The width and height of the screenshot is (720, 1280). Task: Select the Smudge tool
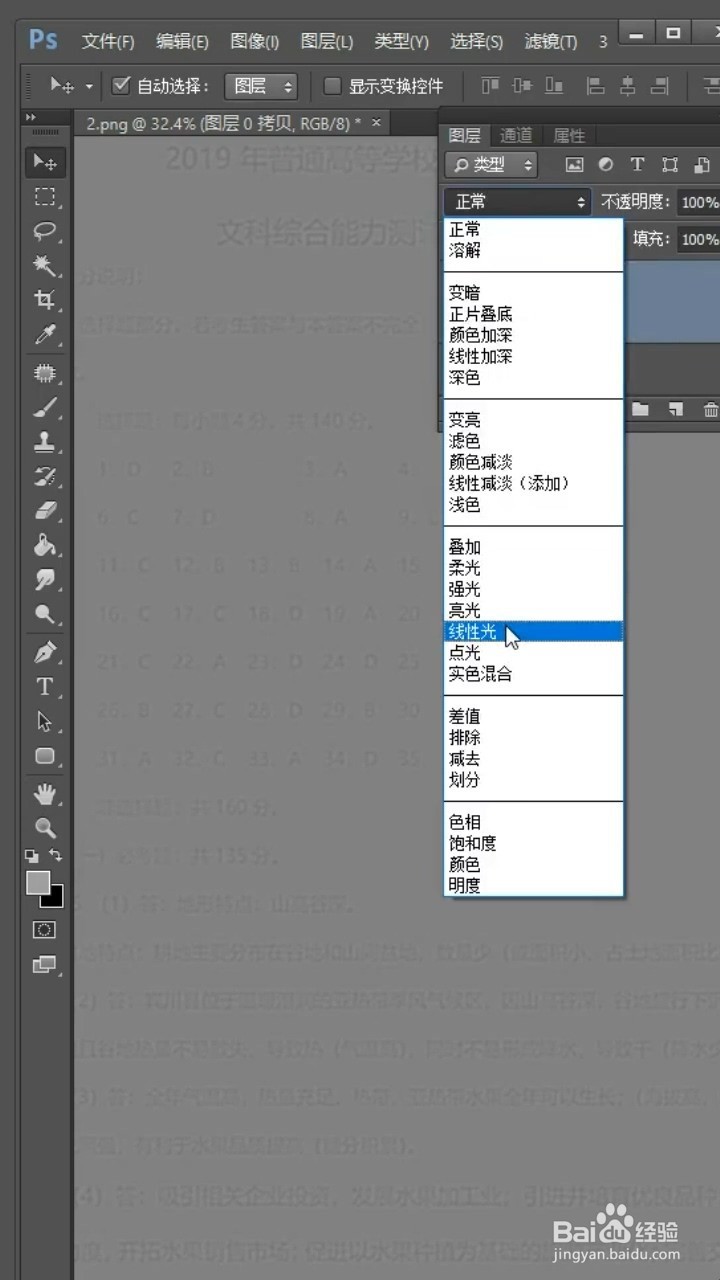tap(45, 580)
